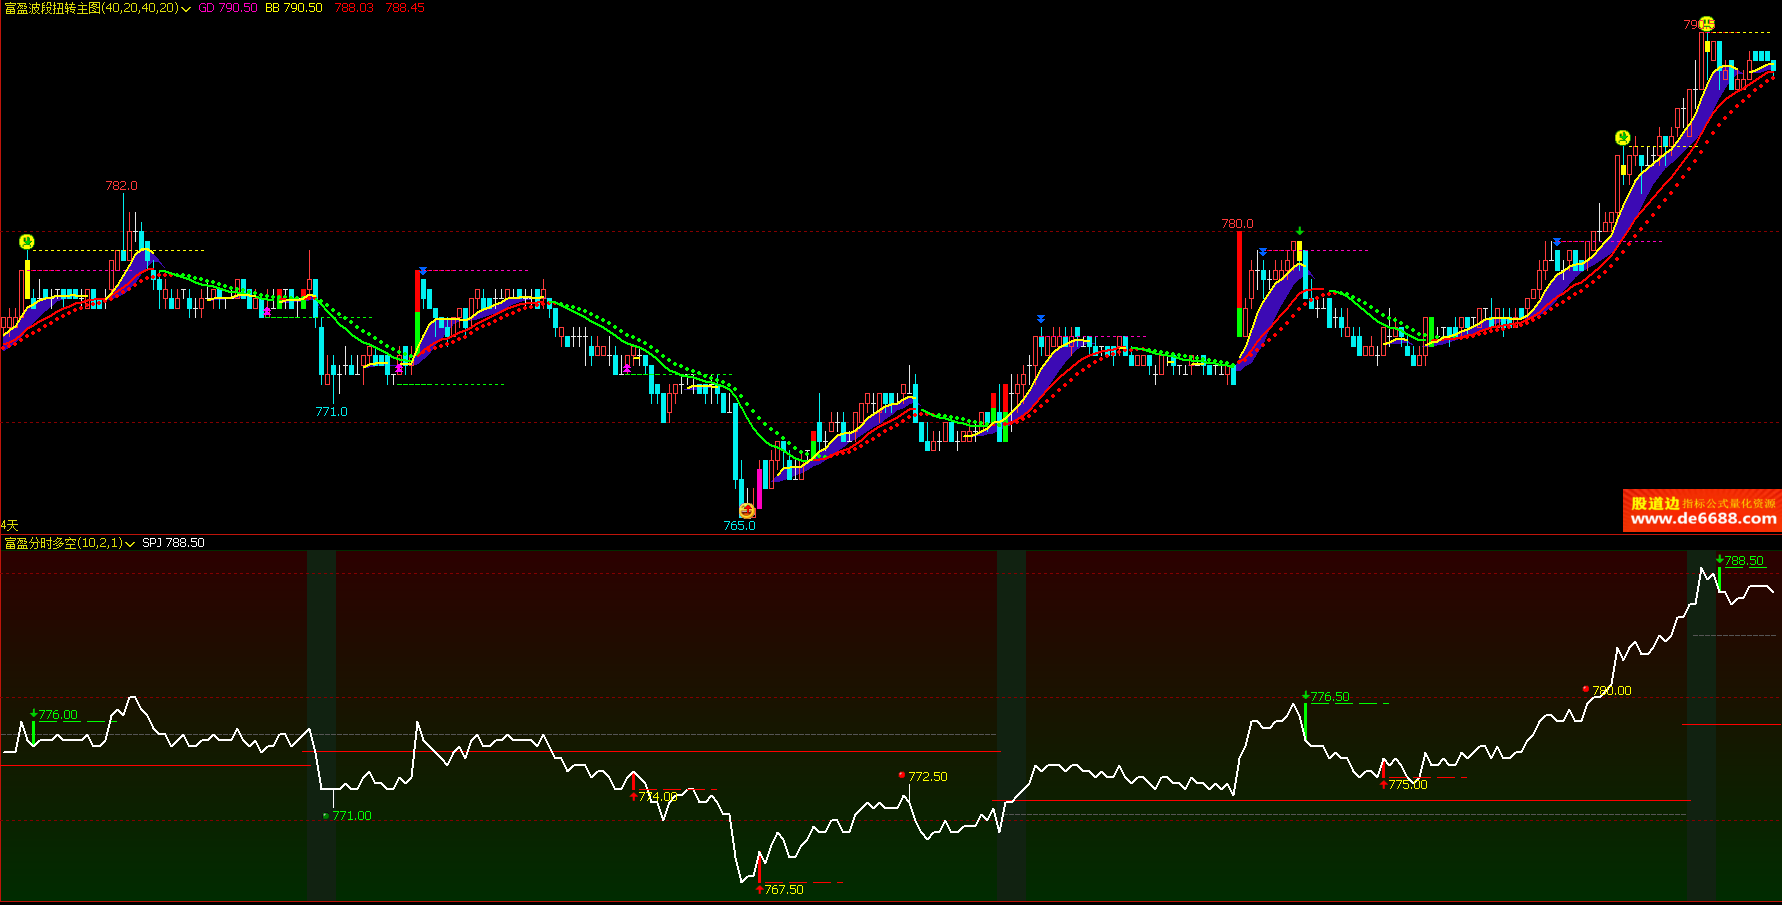Click the 股道边 logo banner

tap(1655, 503)
